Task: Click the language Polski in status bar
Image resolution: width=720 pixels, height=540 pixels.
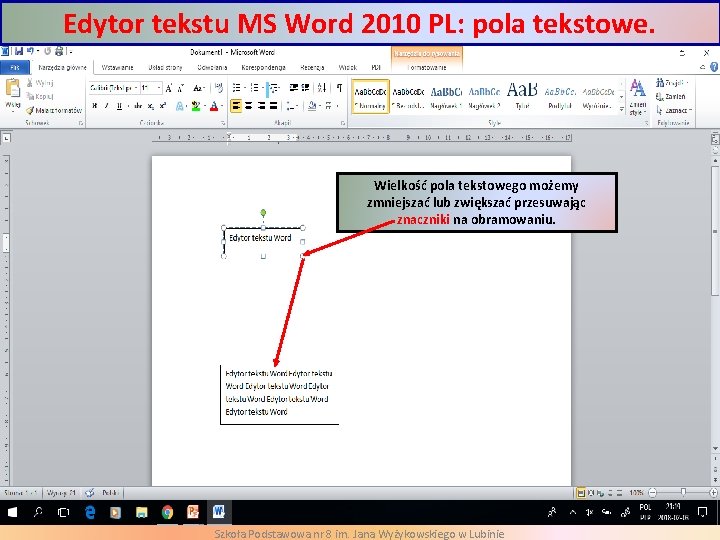Action: (110, 493)
